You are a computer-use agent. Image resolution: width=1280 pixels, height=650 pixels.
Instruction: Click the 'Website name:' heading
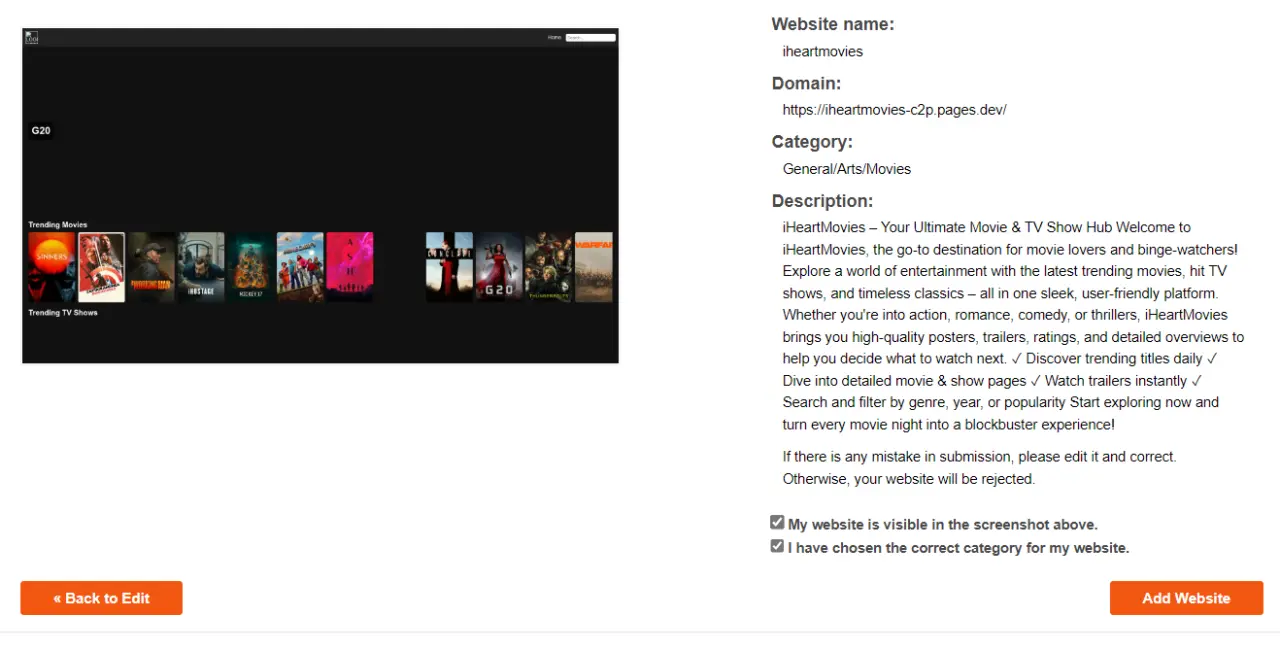(833, 24)
